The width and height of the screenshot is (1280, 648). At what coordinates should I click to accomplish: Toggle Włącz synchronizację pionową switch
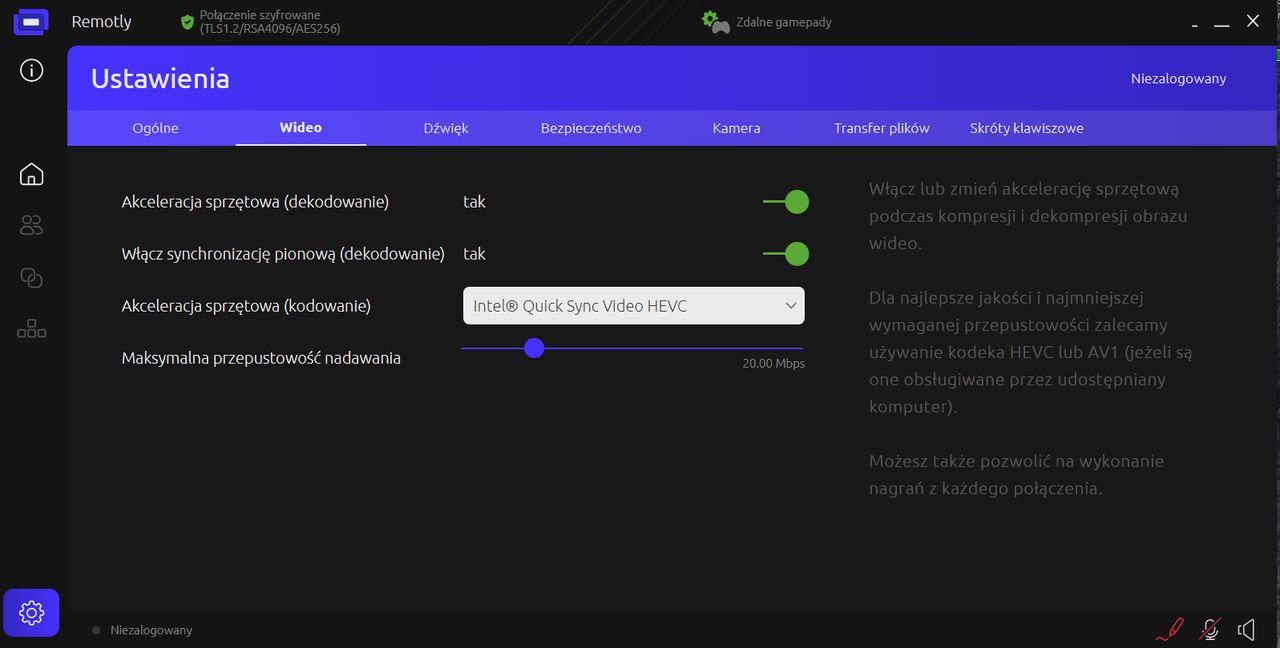pos(785,254)
